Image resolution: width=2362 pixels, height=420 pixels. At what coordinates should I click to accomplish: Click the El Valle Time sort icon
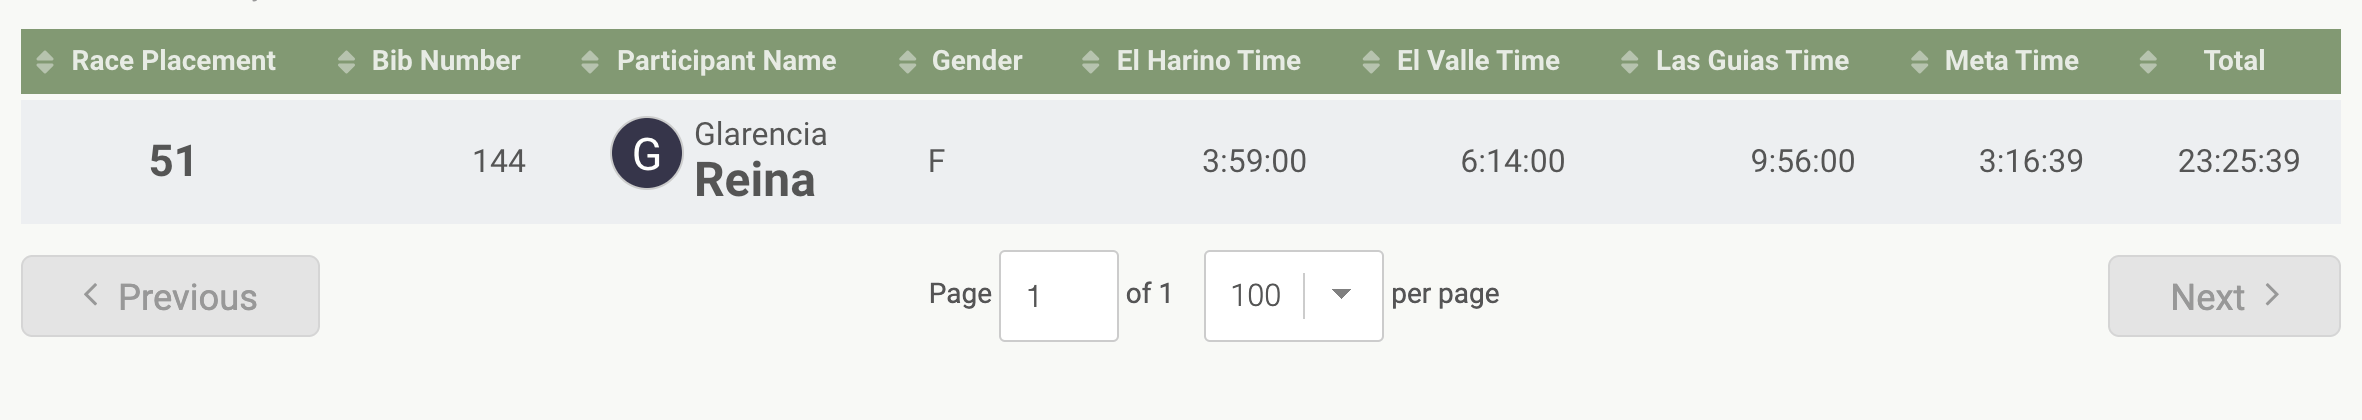pos(1371,62)
